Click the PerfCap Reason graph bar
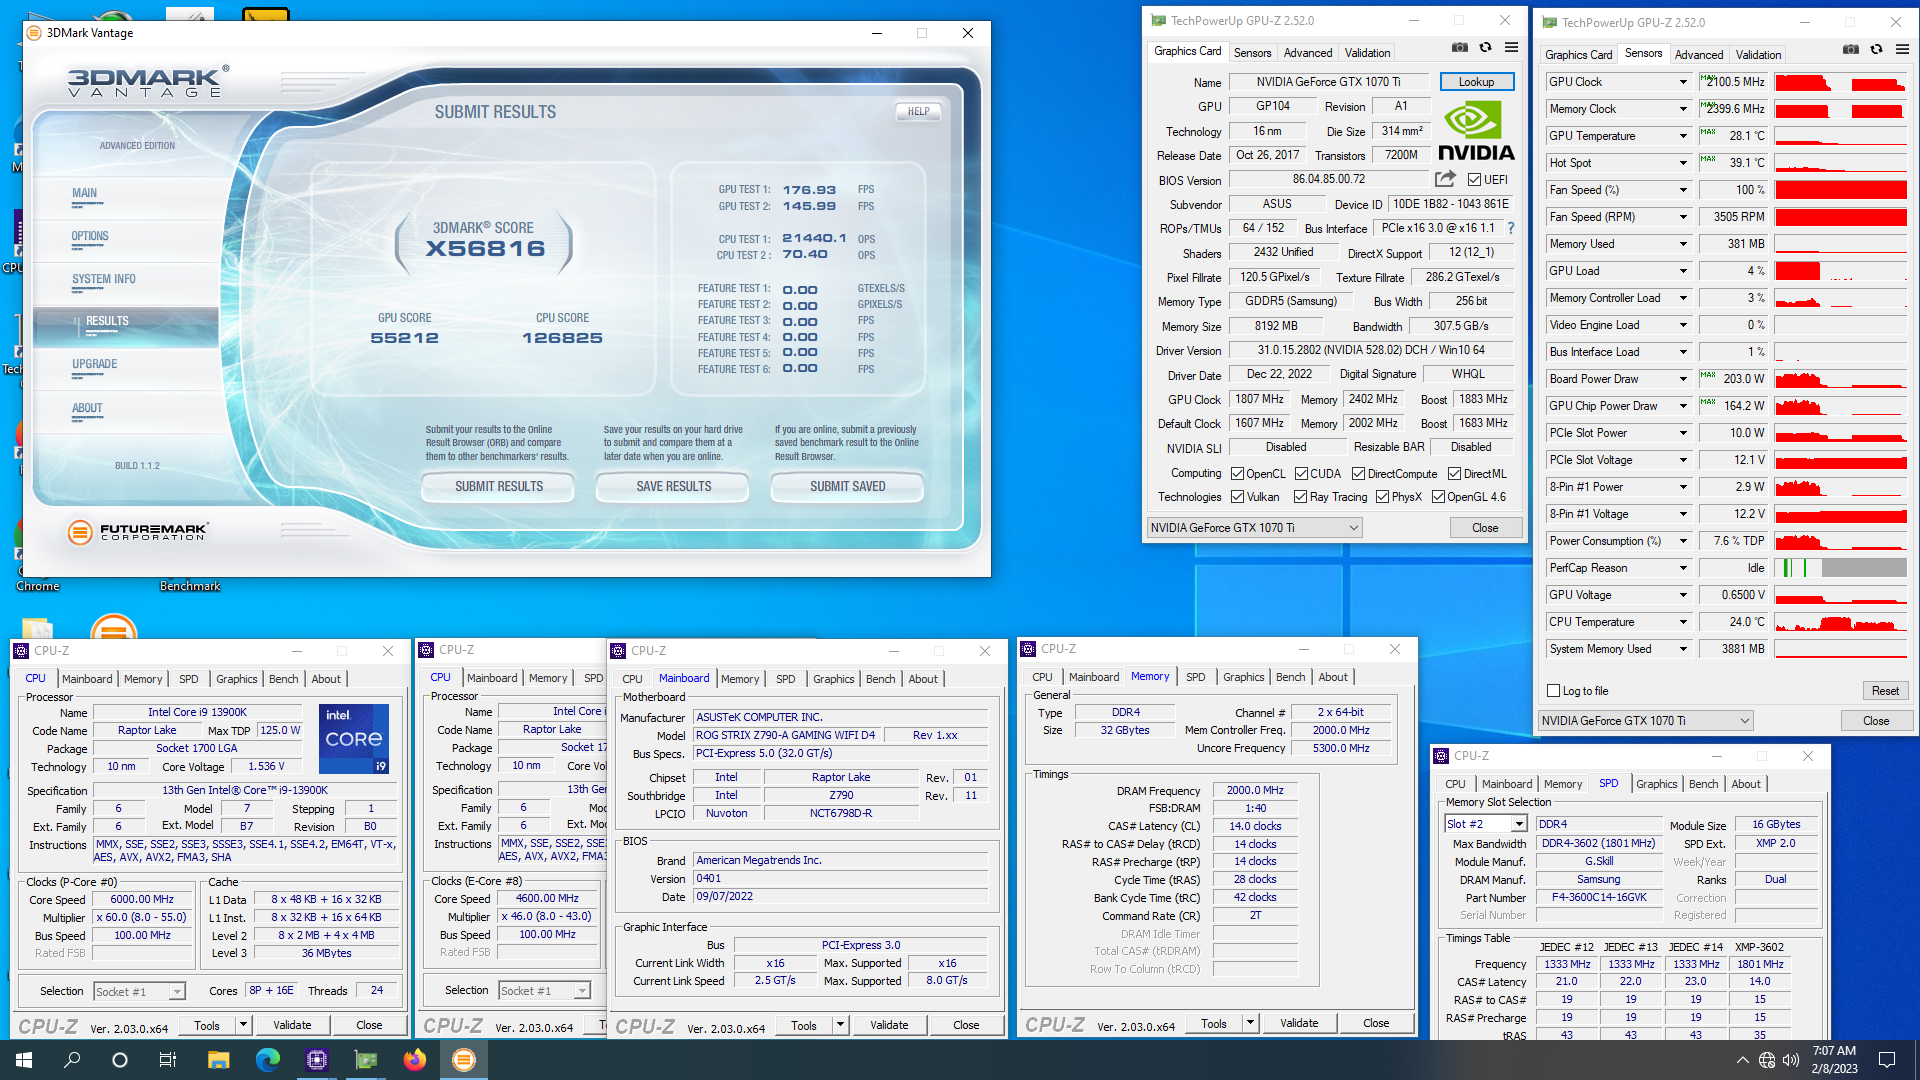 [x=1841, y=568]
